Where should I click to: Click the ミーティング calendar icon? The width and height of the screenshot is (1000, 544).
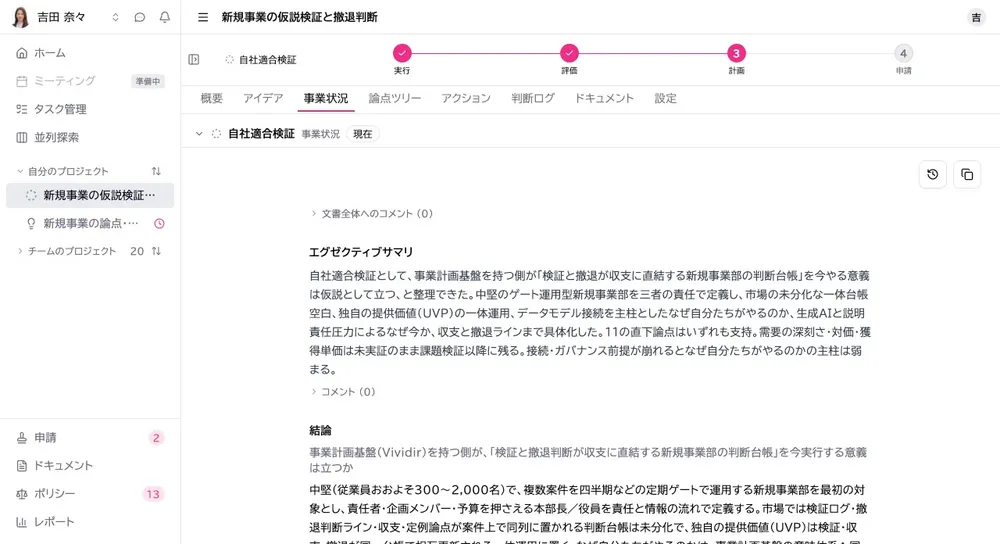[x=22, y=81]
